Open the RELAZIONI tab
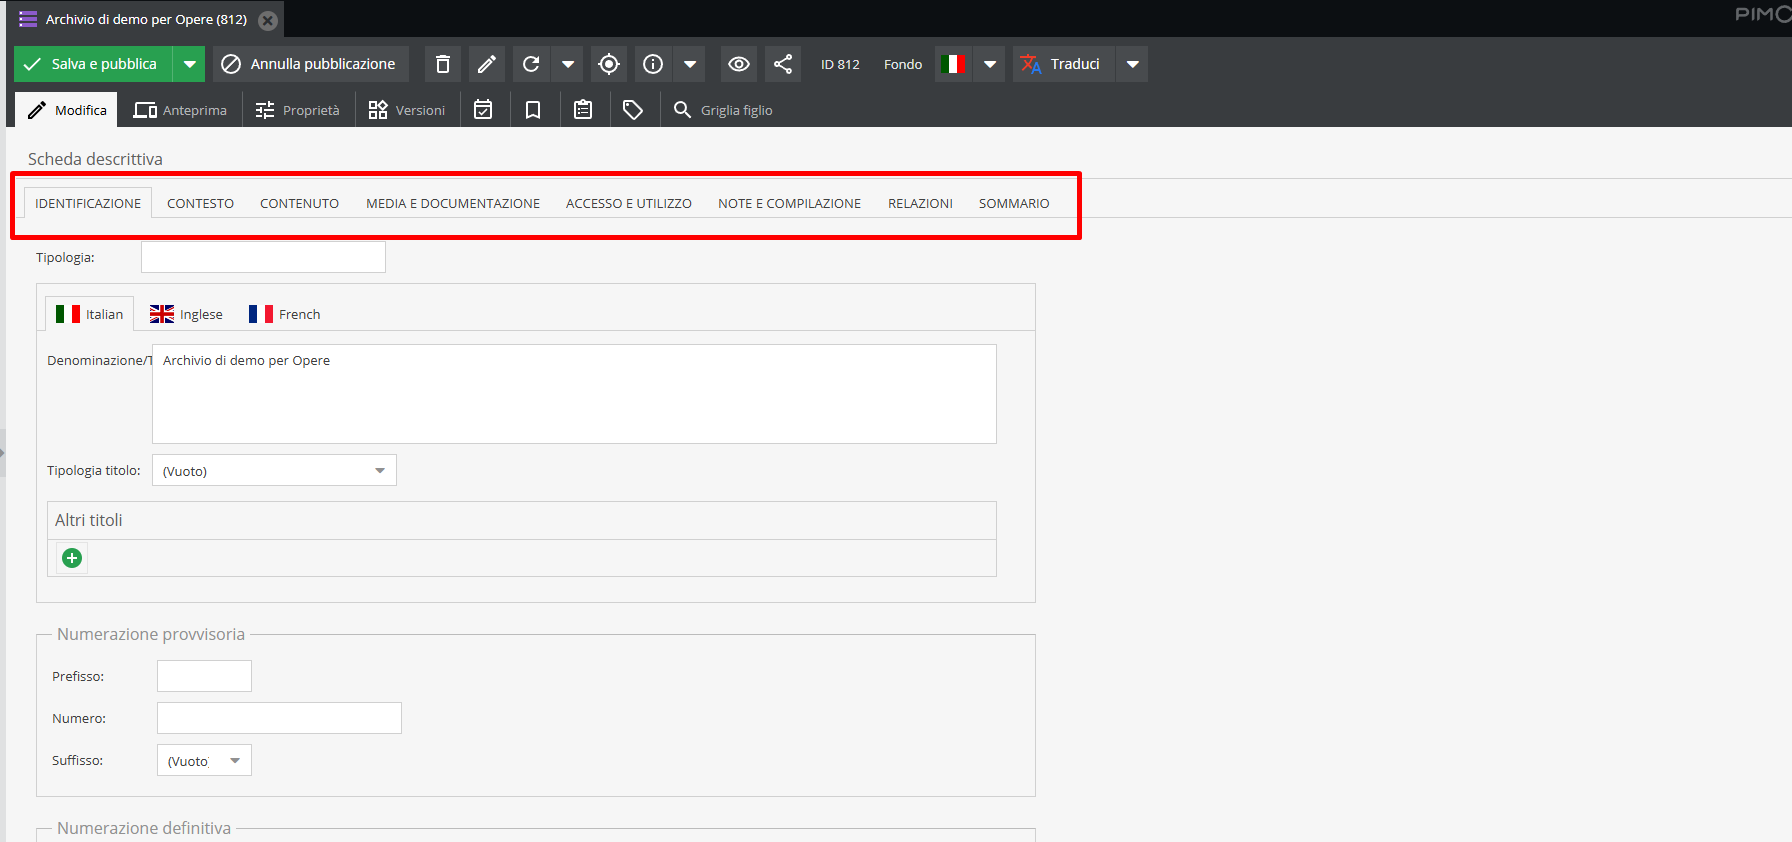This screenshot has width=1792, height=842. coord(920,203)
